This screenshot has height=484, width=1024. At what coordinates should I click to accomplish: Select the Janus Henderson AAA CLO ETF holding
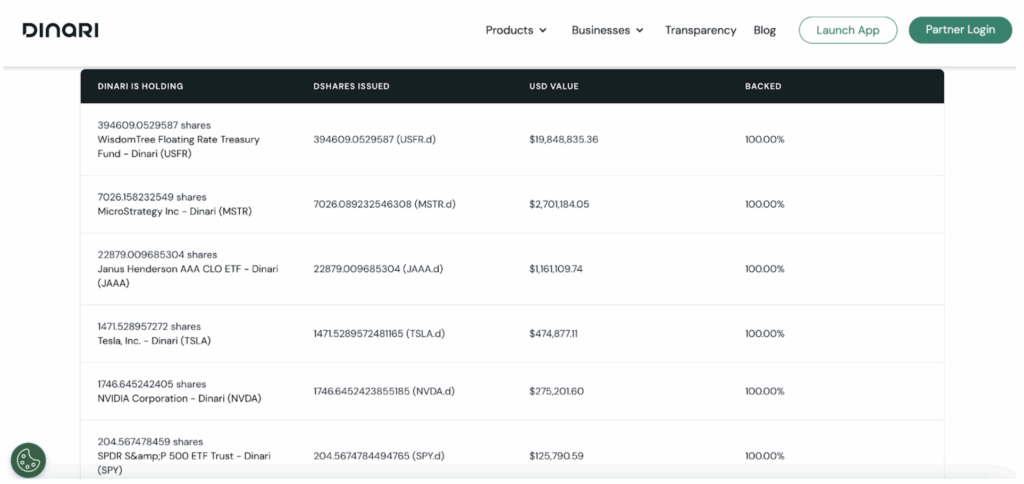(x=187, y=269)
